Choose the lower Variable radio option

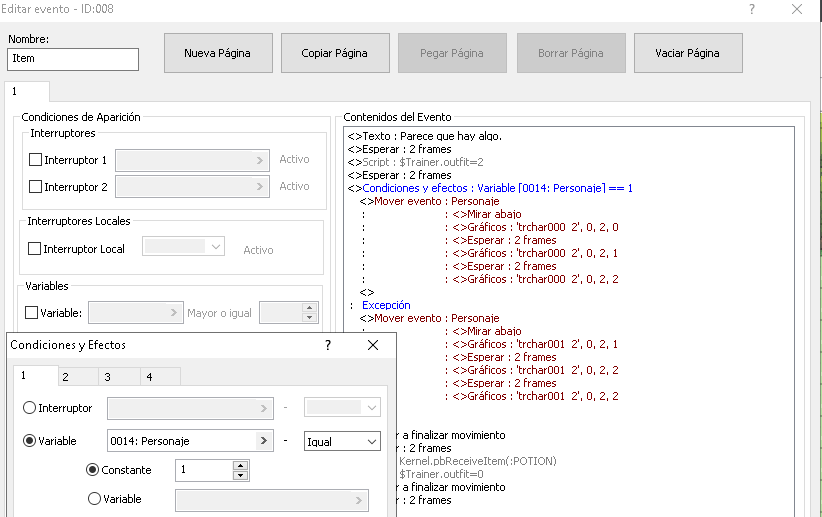pos(94,499)
